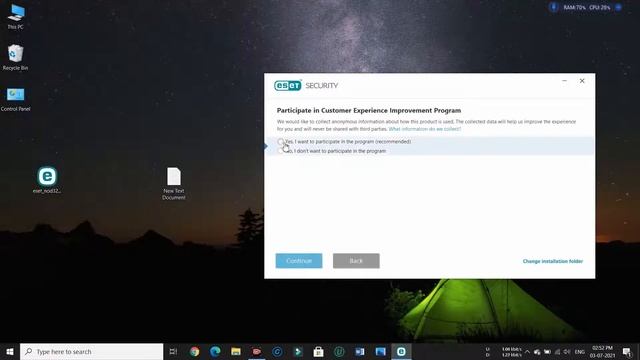Click the Continue button
The height and width of the screenshot is (360, 640).
(x=299, y=261)
